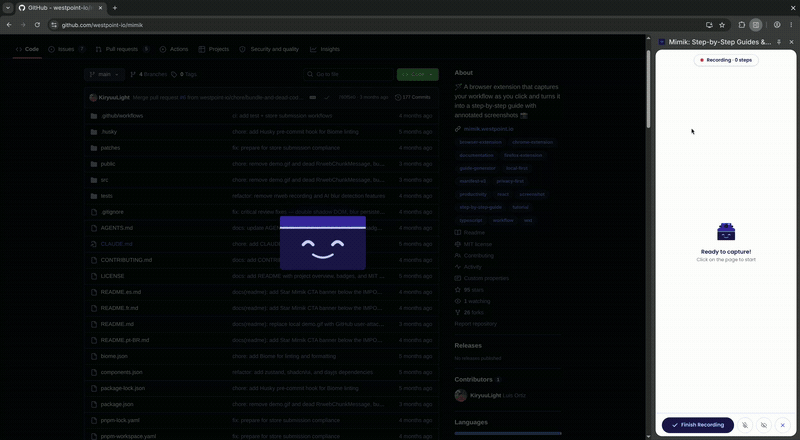This screenshot has height=440, width=800.
Task: Open the Projects tab
Action: tap(214, 49)
